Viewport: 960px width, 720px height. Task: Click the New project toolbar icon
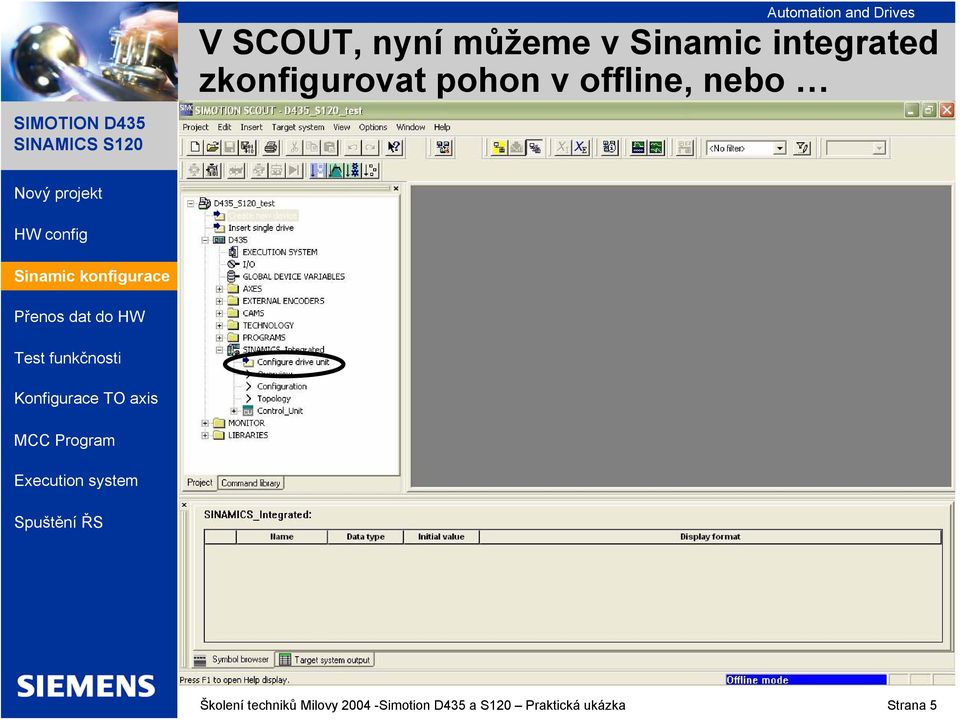click(195, 147)
